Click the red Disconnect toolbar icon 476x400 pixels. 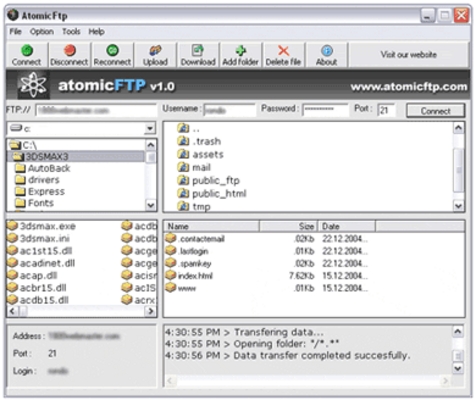point(69,50)
